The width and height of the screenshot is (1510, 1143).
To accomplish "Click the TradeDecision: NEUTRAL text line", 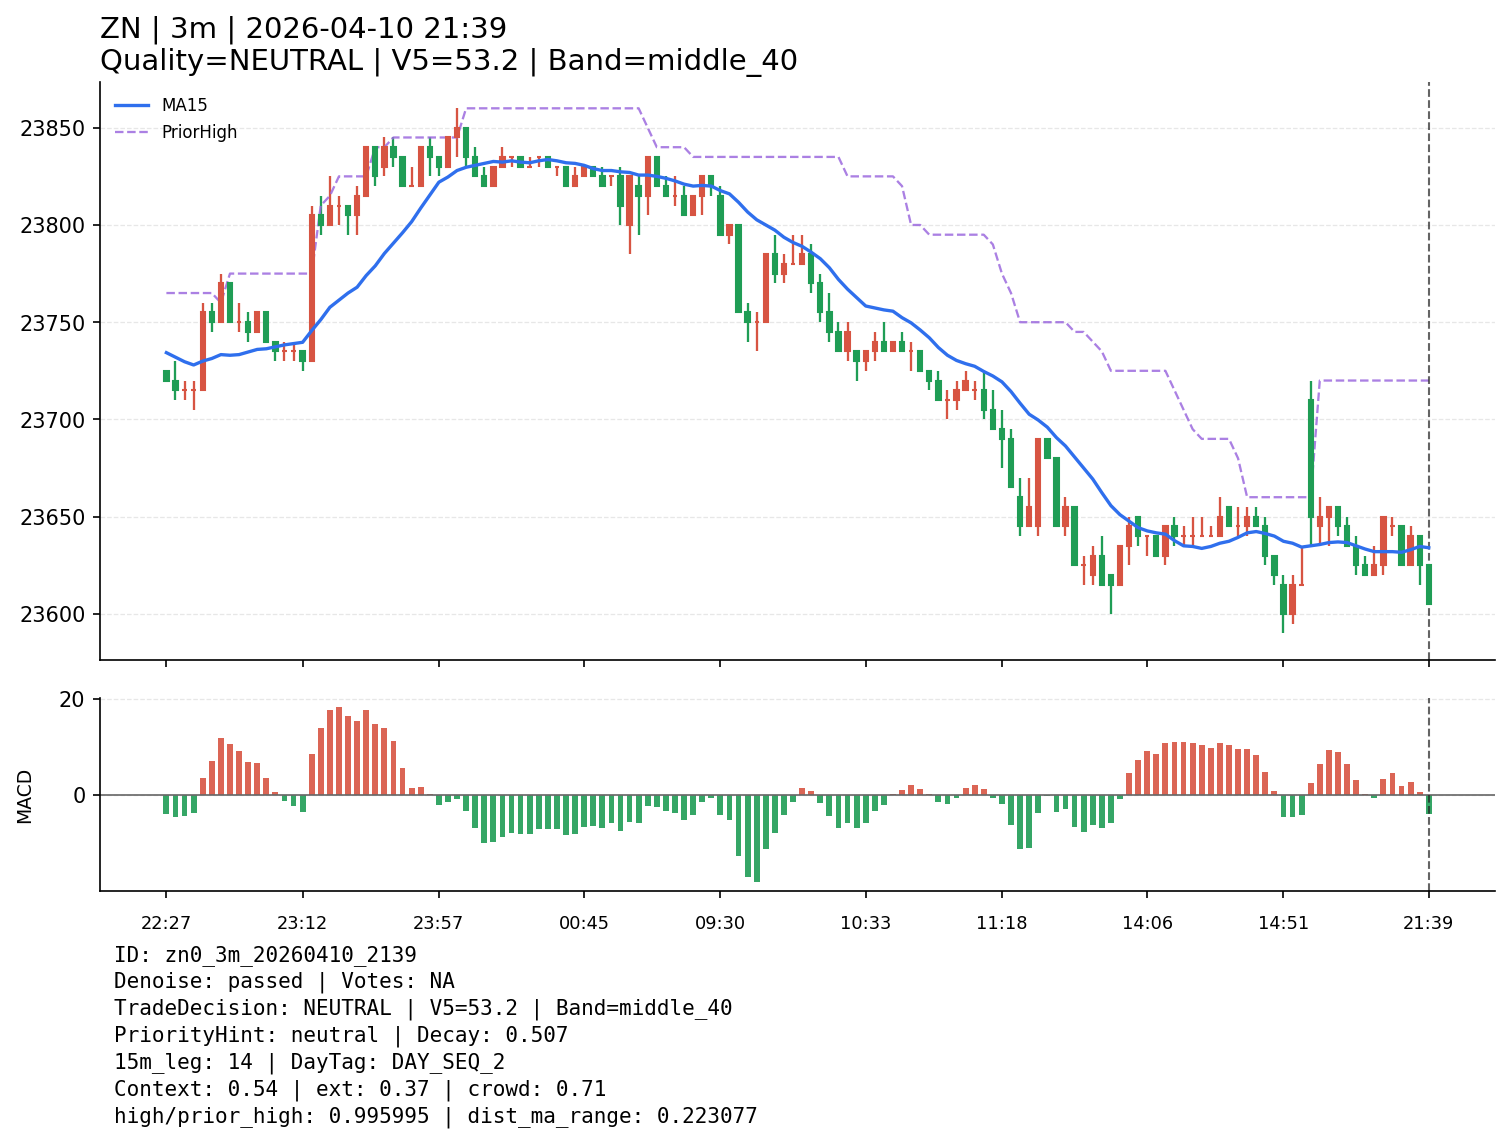I will (422, 1008).
